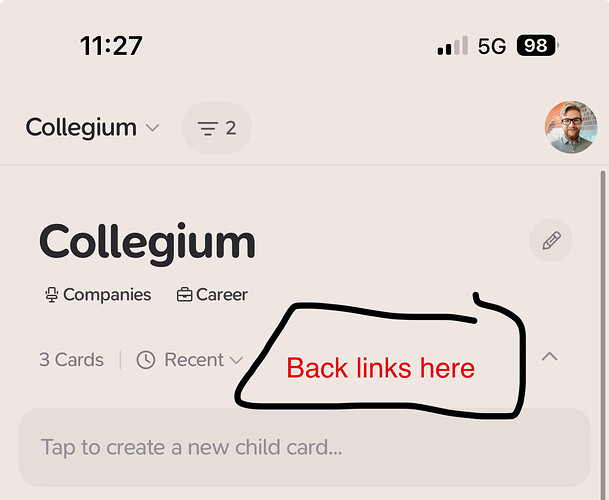Open the Recent sort dropdown chevron

236,361
